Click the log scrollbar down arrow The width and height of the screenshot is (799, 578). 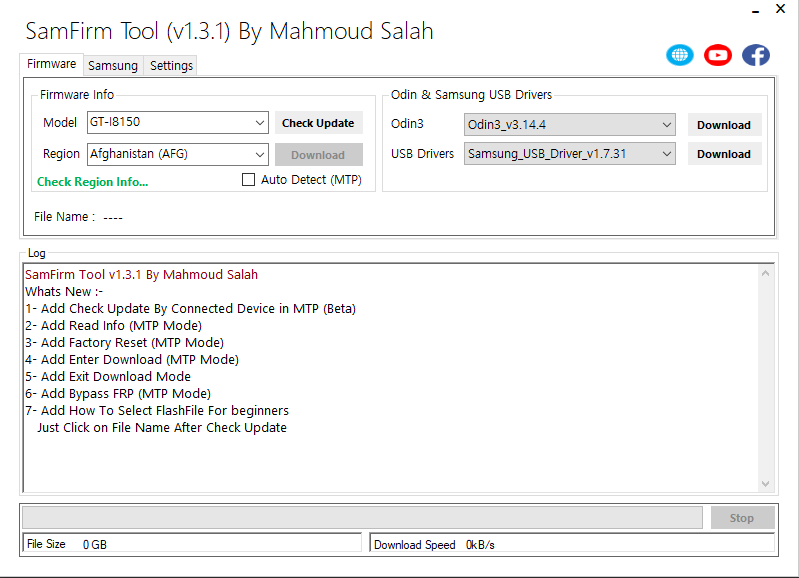click(765, 484)
